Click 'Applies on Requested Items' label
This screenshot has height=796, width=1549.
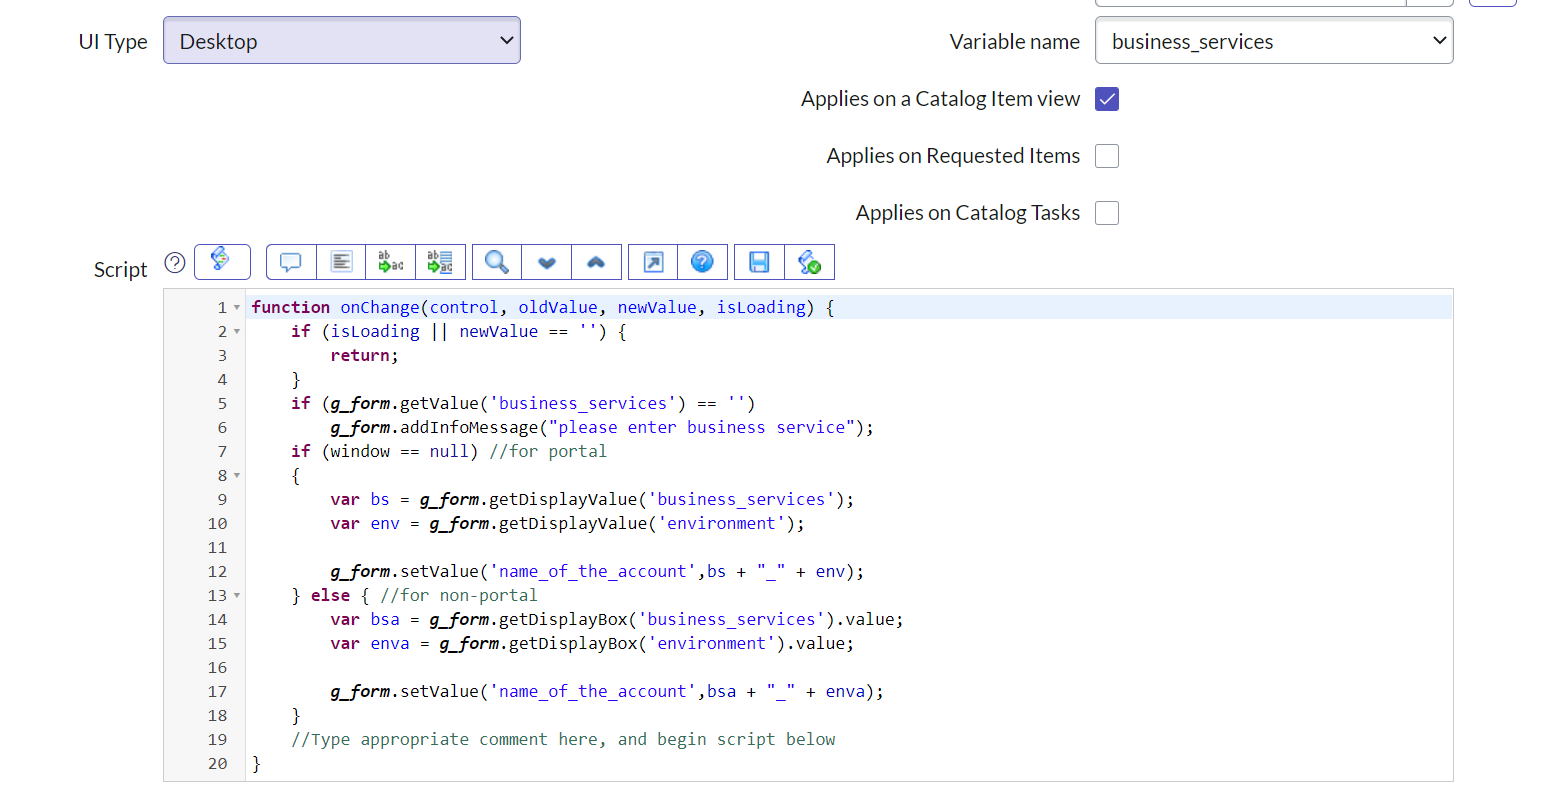[x=953, y=156]
